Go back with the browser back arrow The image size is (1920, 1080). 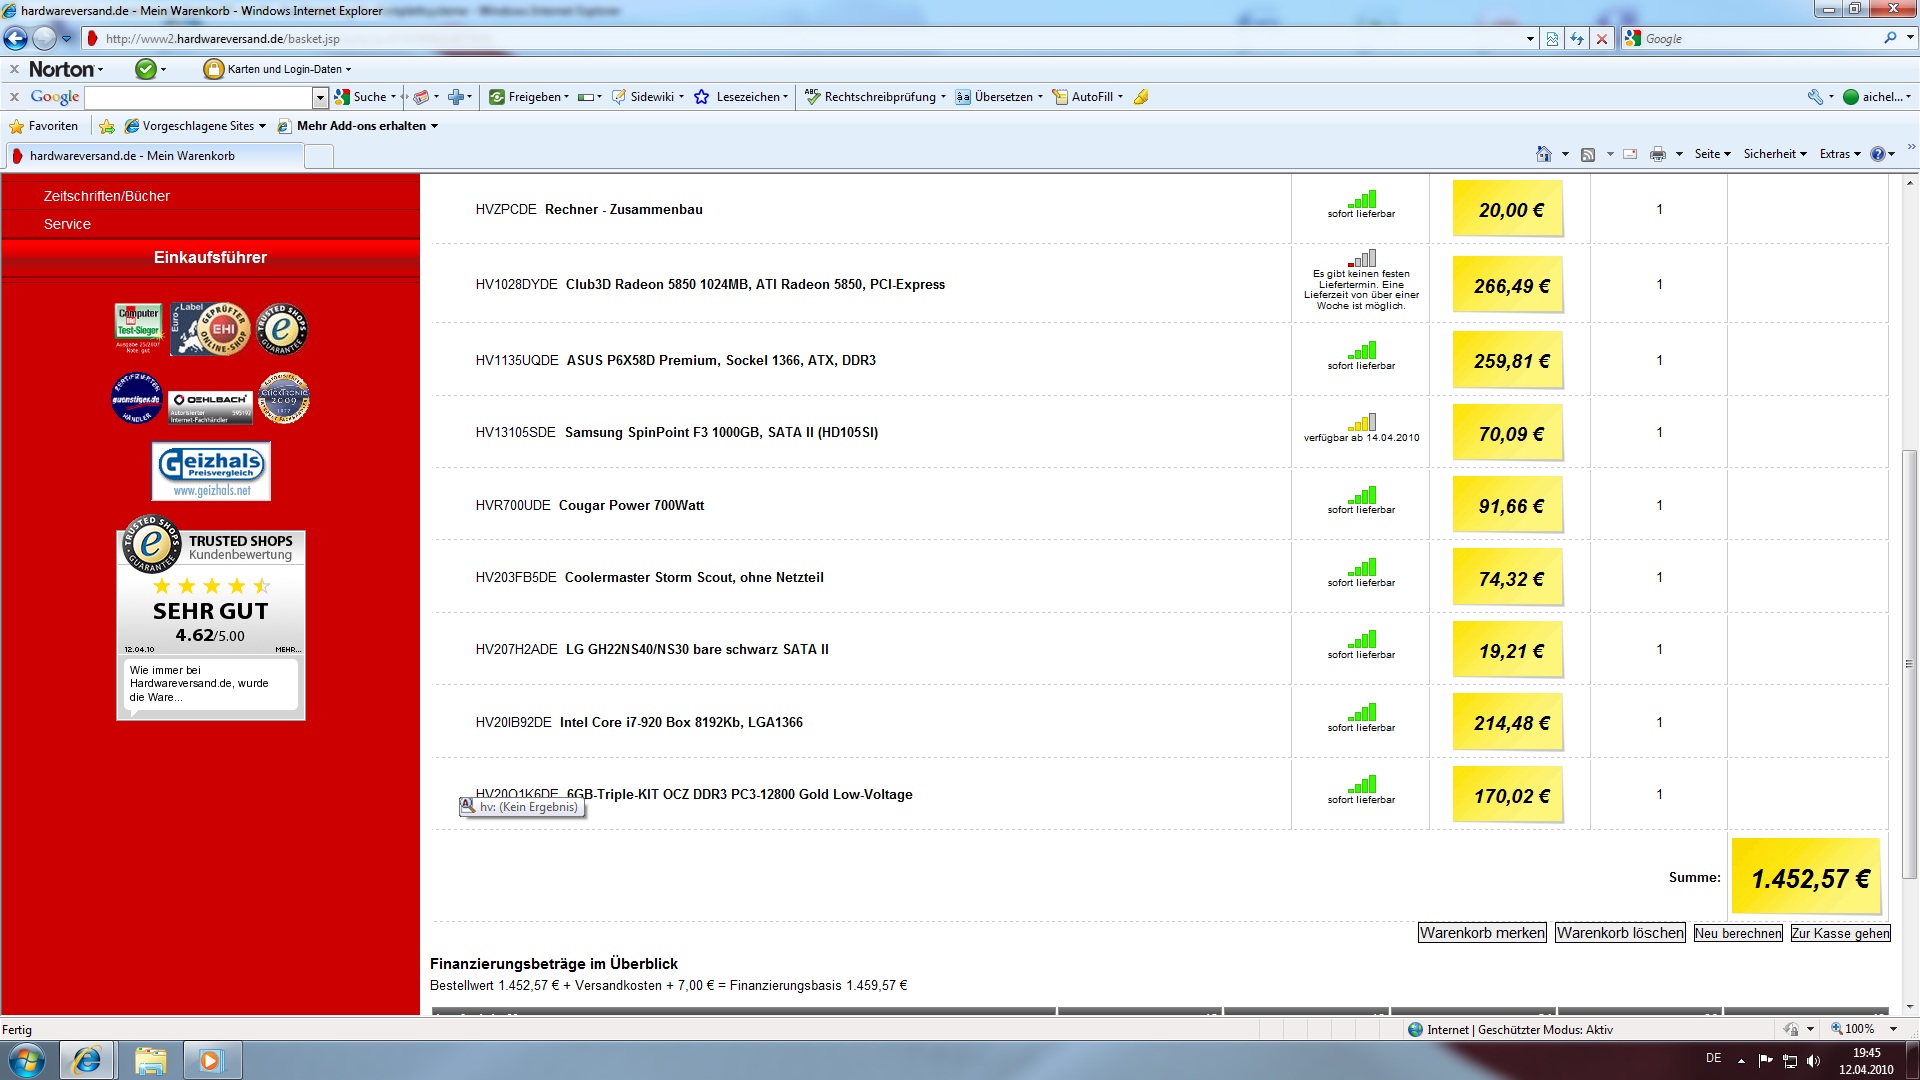click(16, 39)
